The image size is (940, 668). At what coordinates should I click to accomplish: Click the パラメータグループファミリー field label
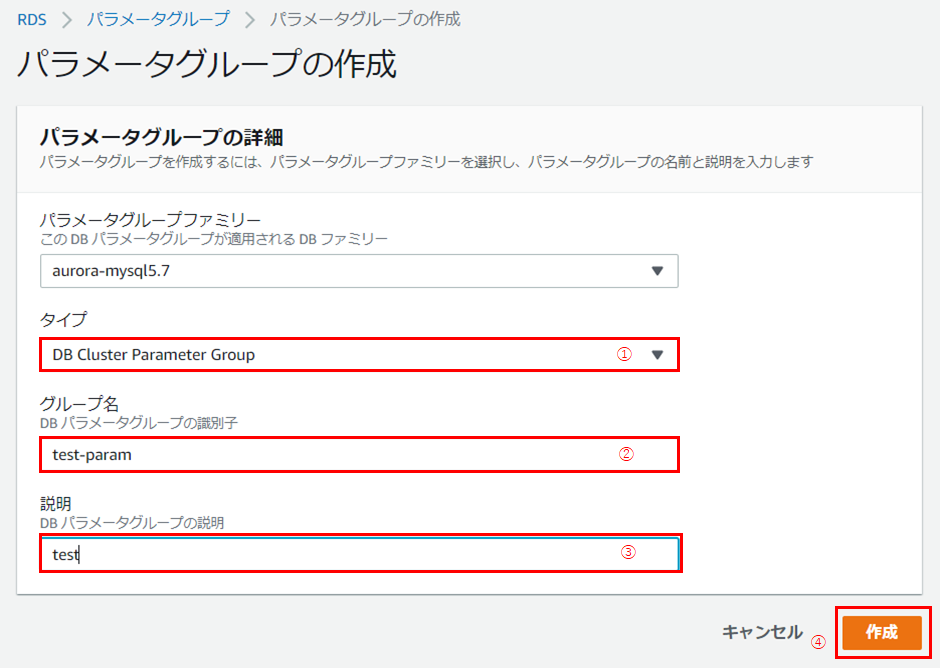pyautogui.click(x=150, y=220)
